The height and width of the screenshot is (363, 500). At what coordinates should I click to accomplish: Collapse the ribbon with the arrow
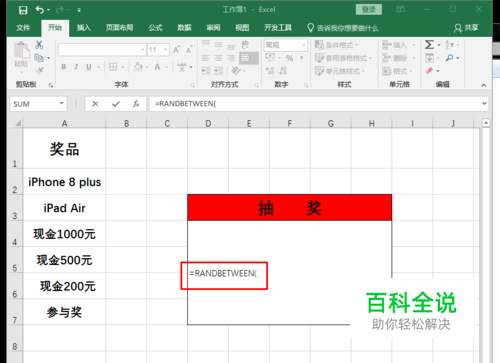coord(484,85)
